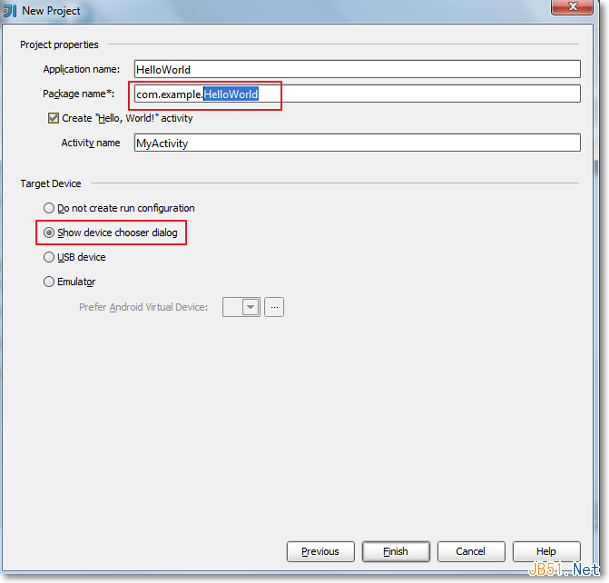
Task: Click the IntelliJ icon in title bar
Action: (x=10, y=10)
